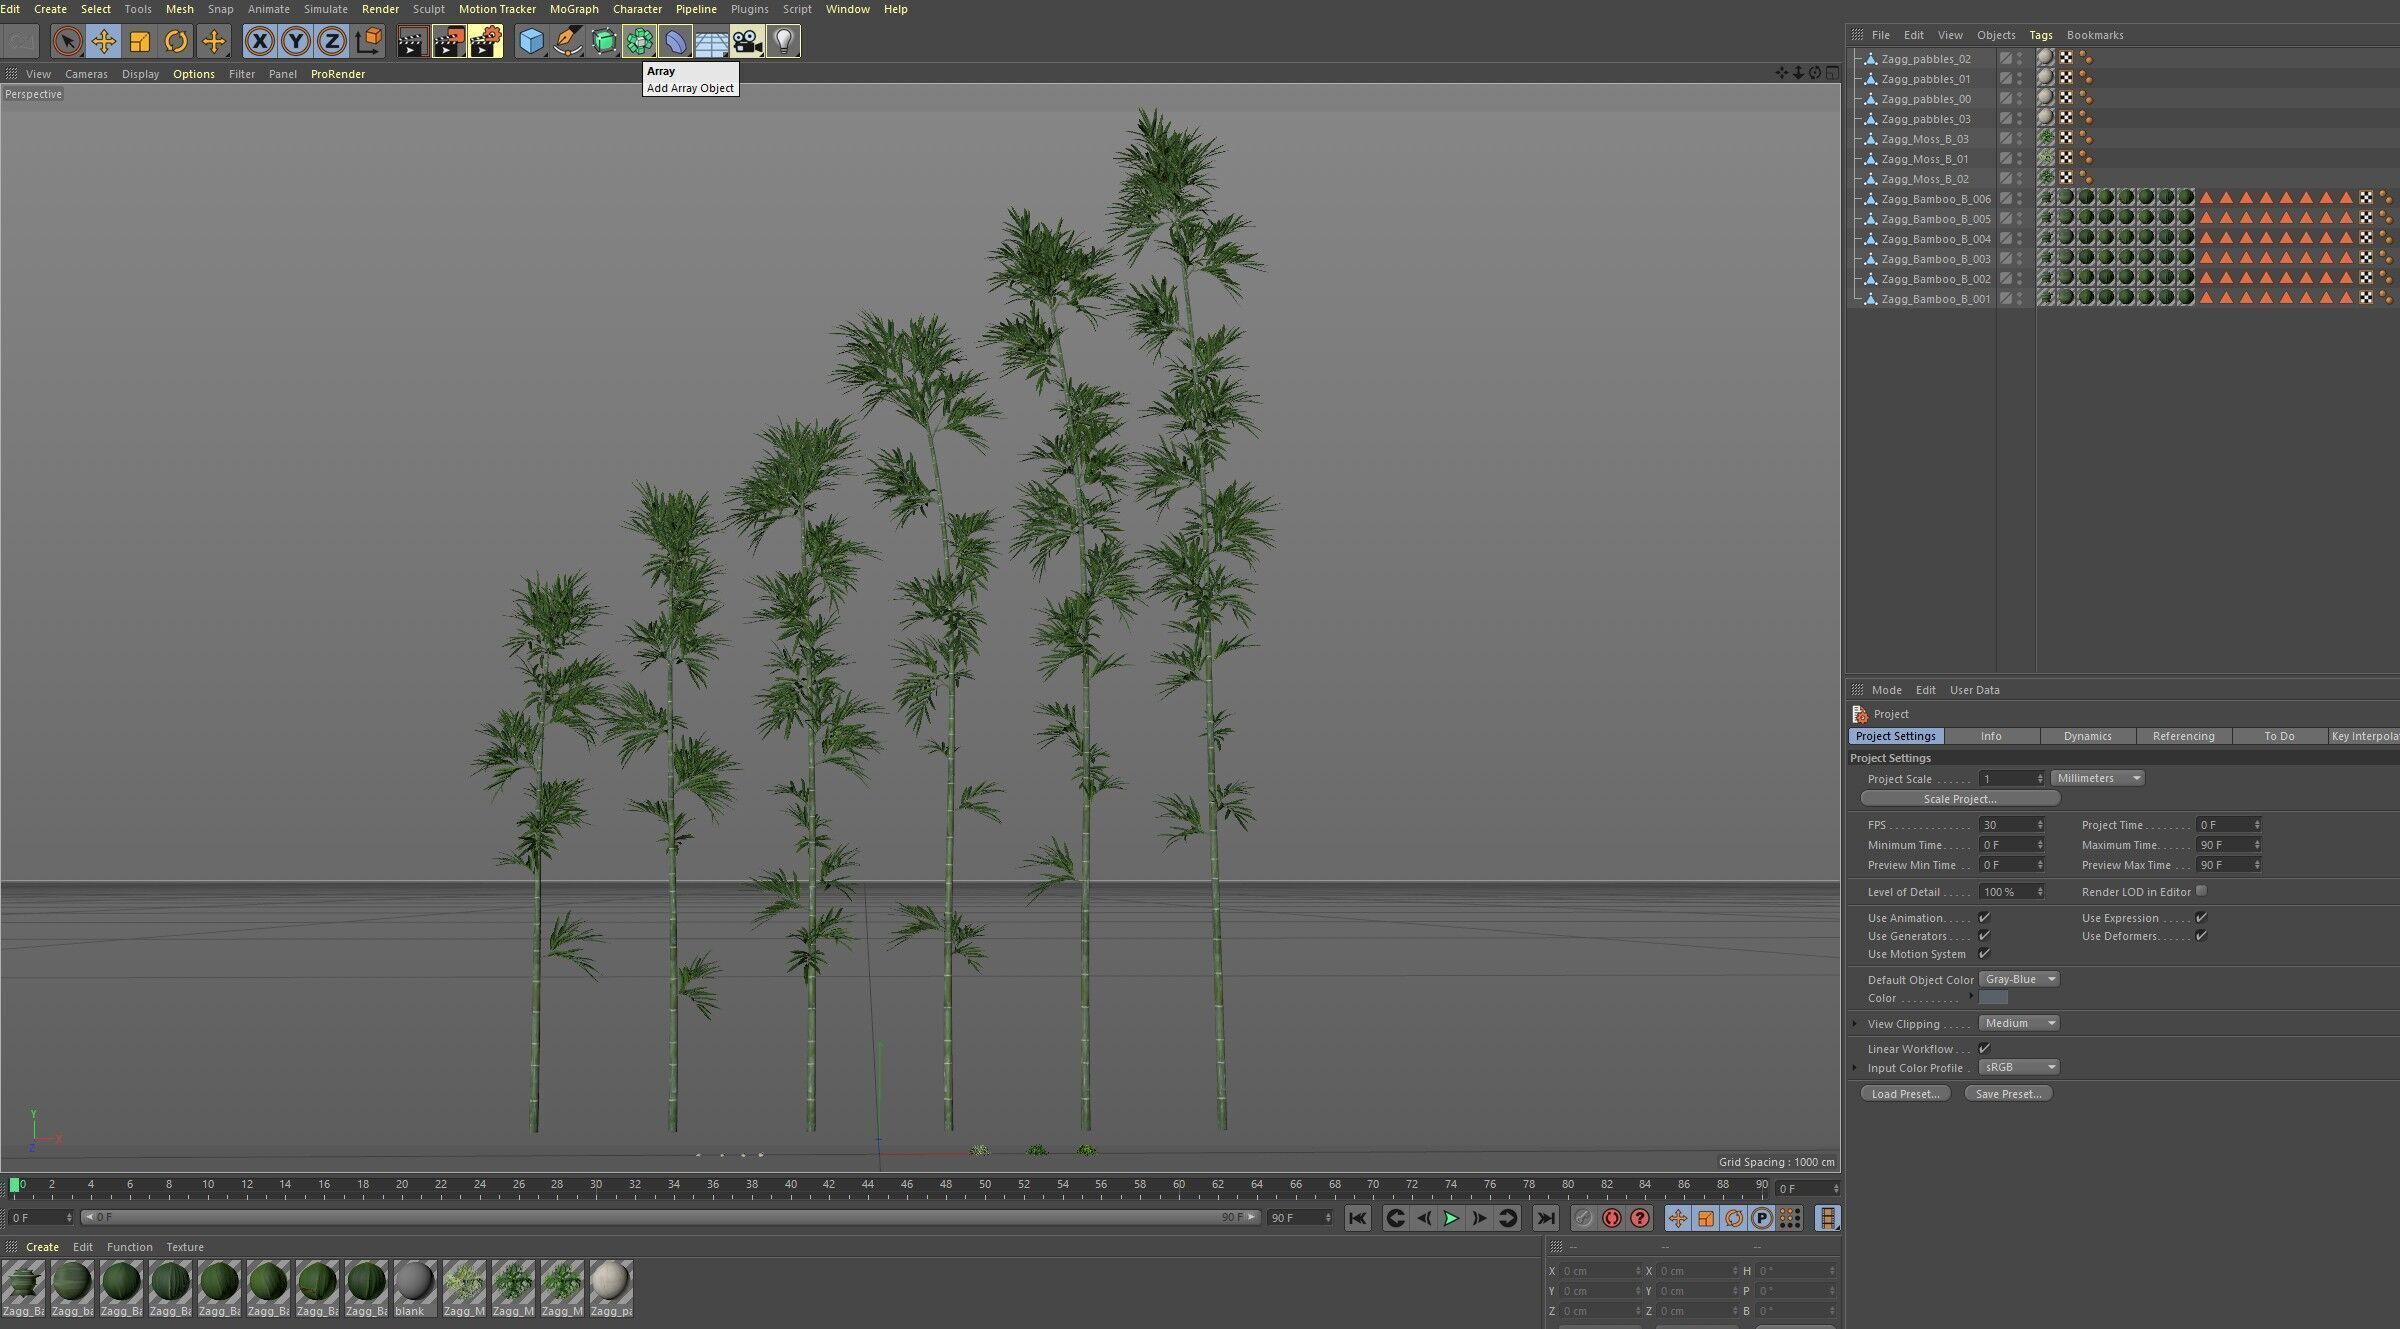Click the Array object icon
The image size is (2400, 1329).
click(x=640, y=41)
